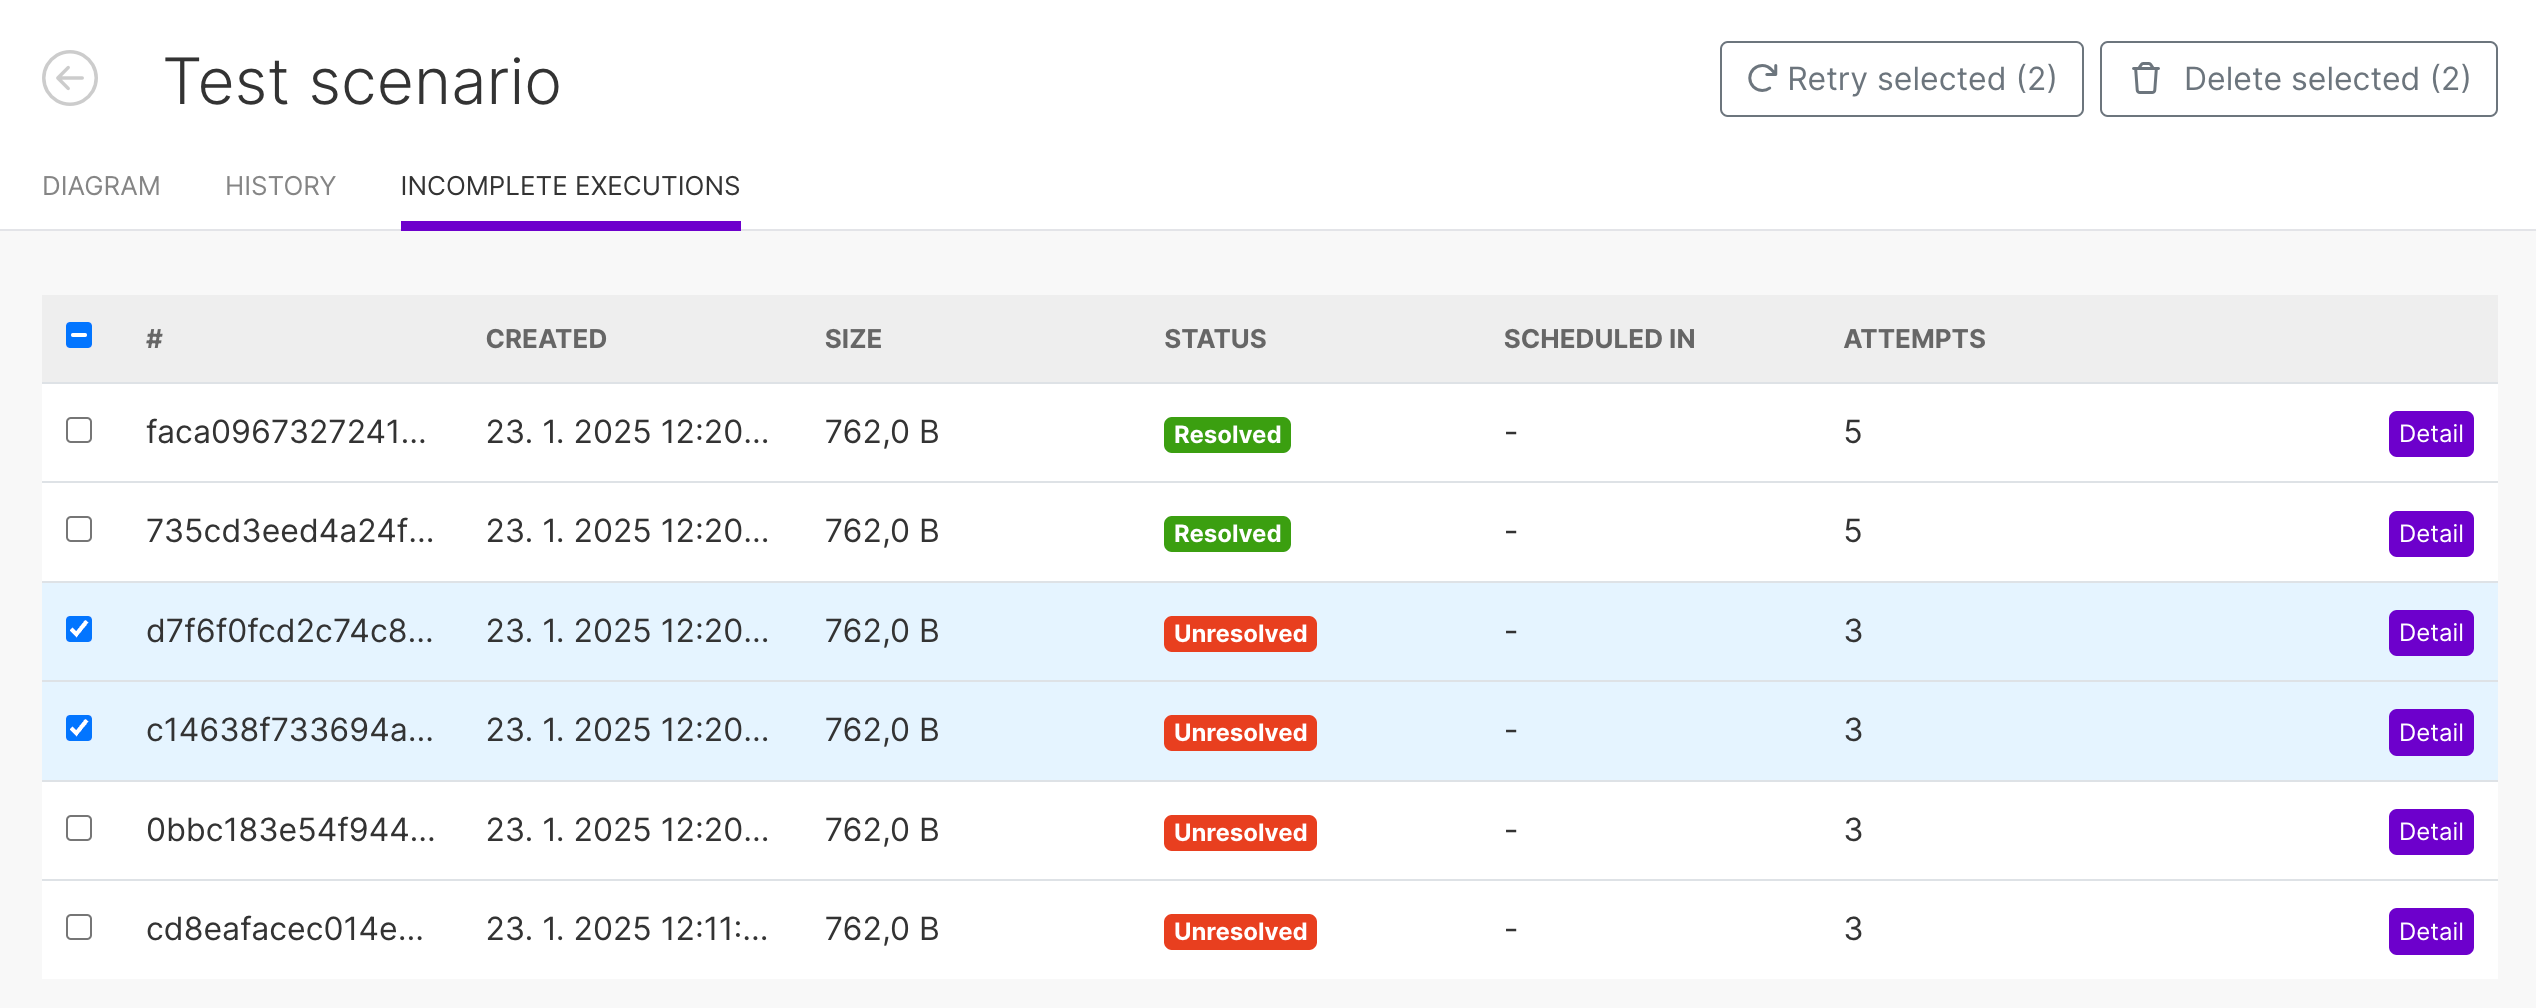Click Resolved badge in faca0967327241 row
Image resolution: width=2536 pixels, height=1008 pixels.
pos(1227,435)
